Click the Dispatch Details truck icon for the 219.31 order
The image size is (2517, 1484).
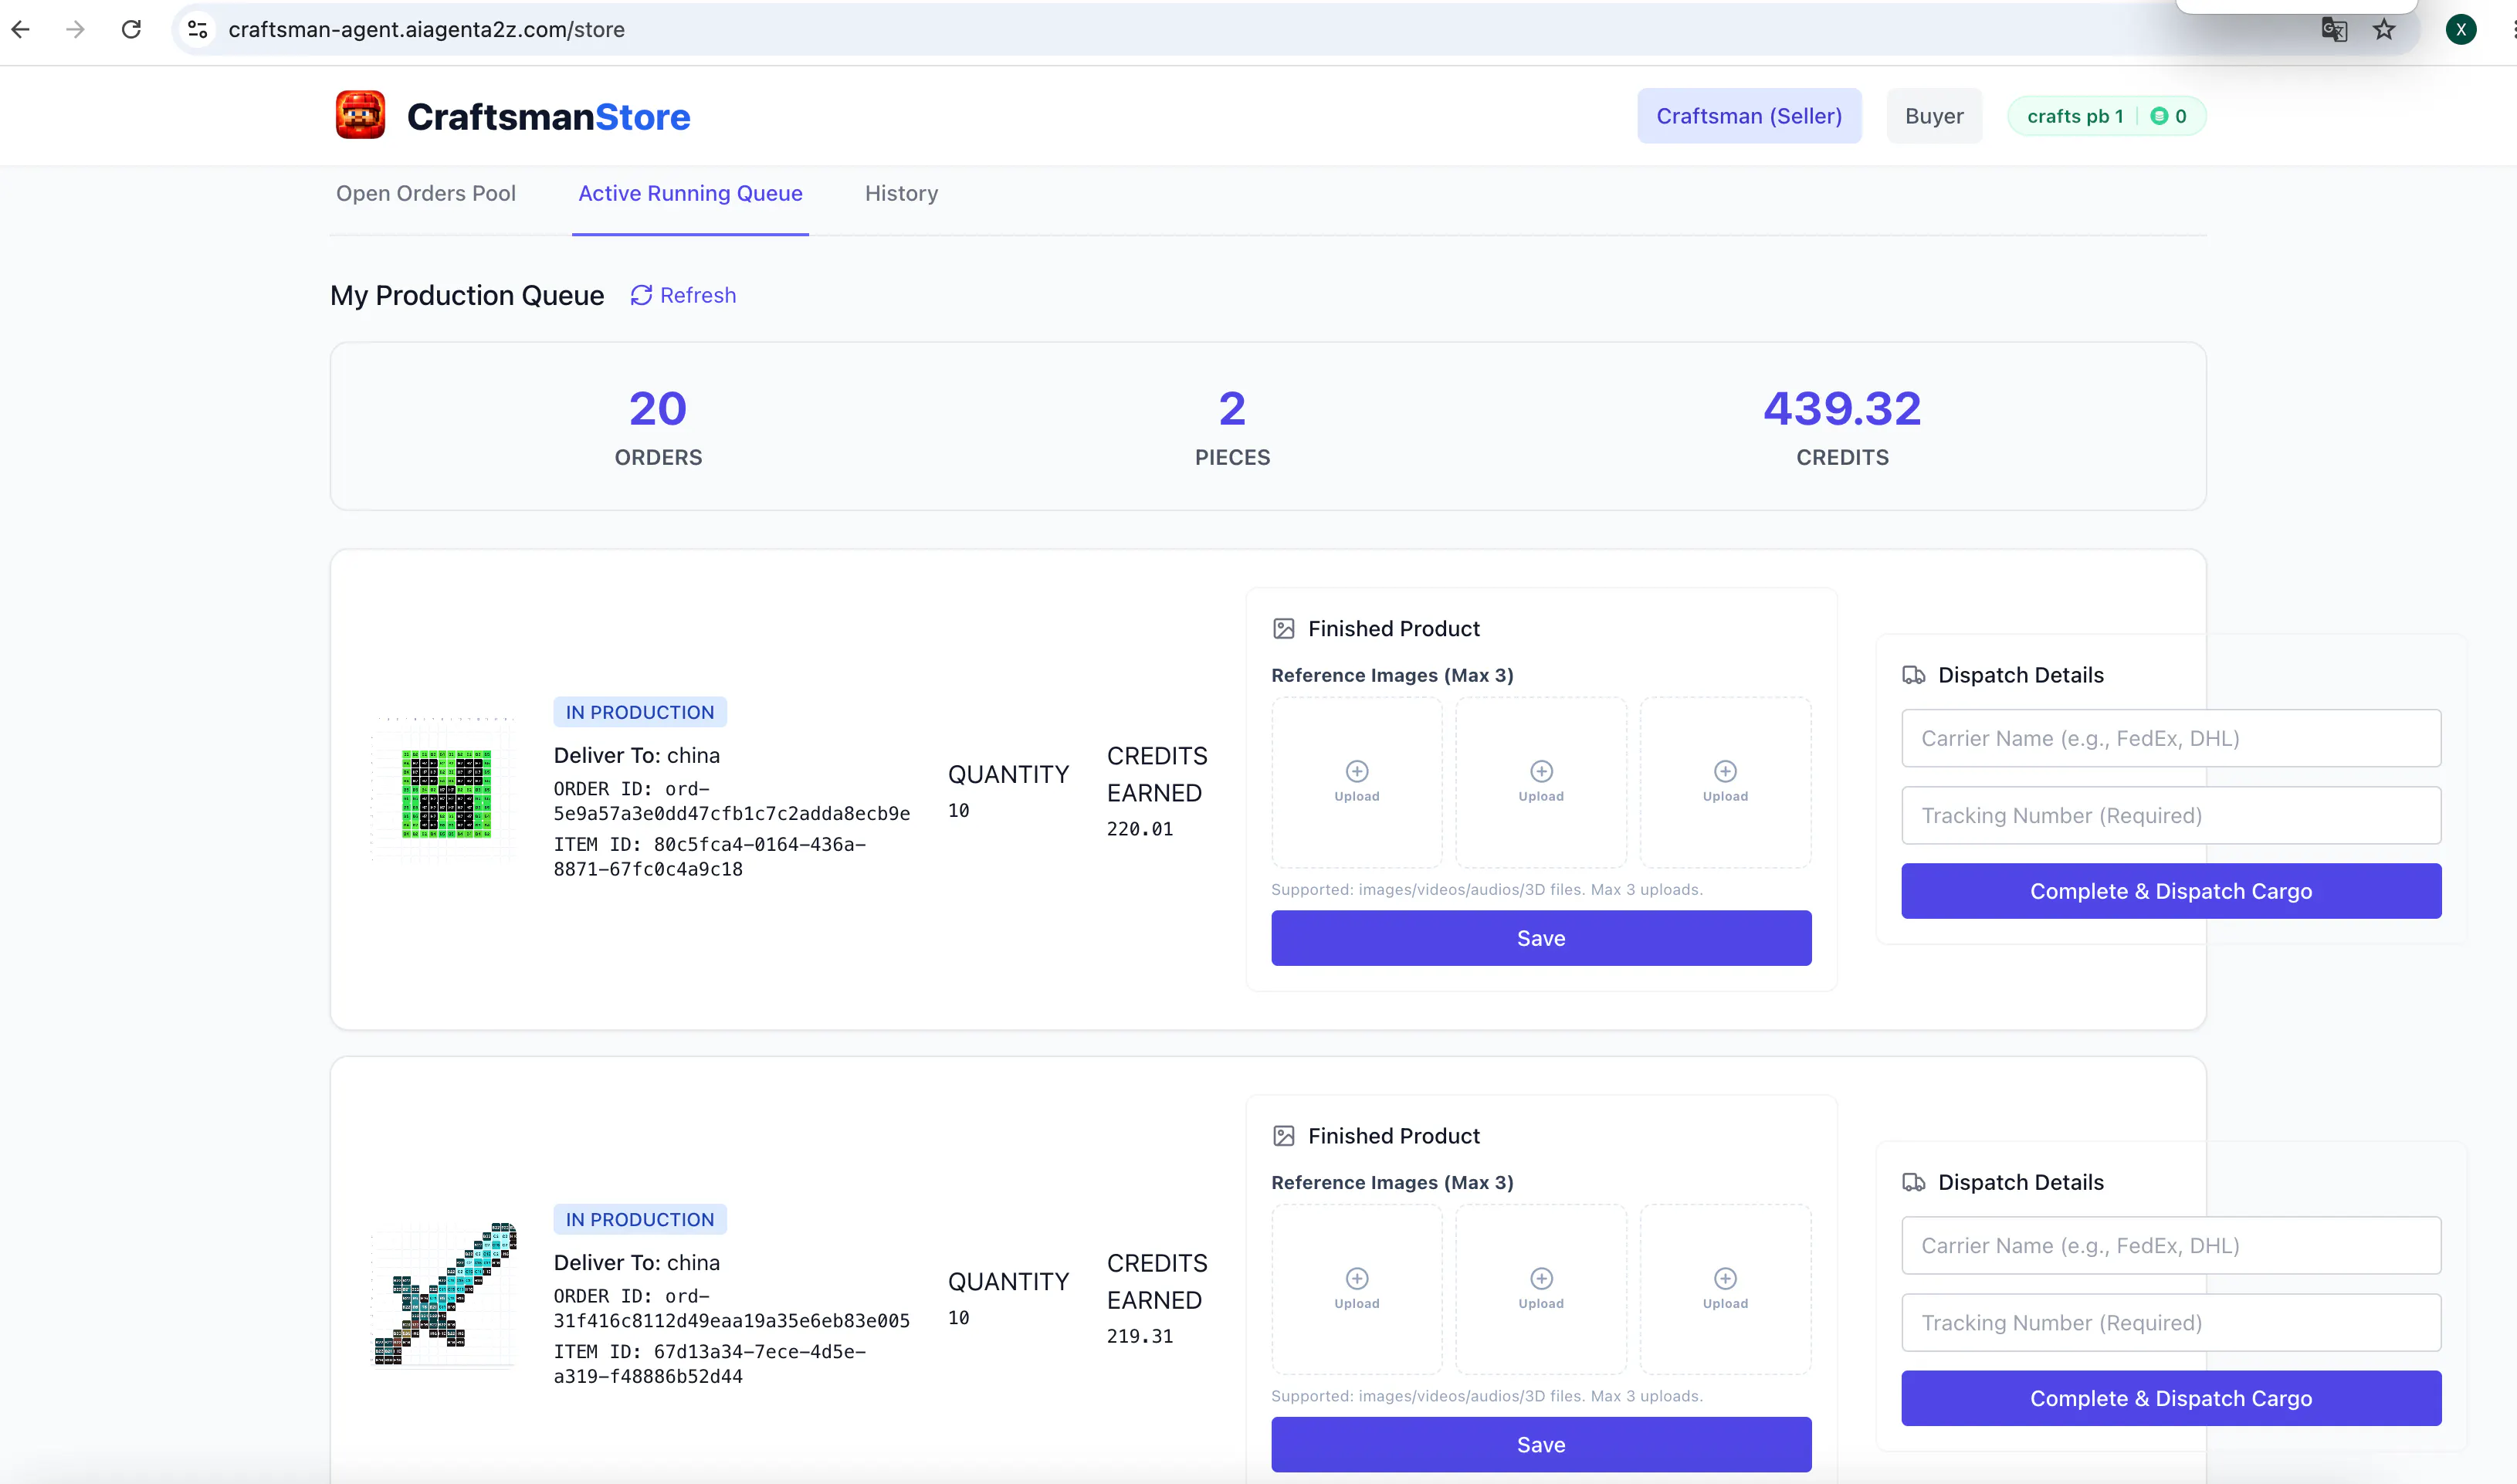(1913, 1182)
